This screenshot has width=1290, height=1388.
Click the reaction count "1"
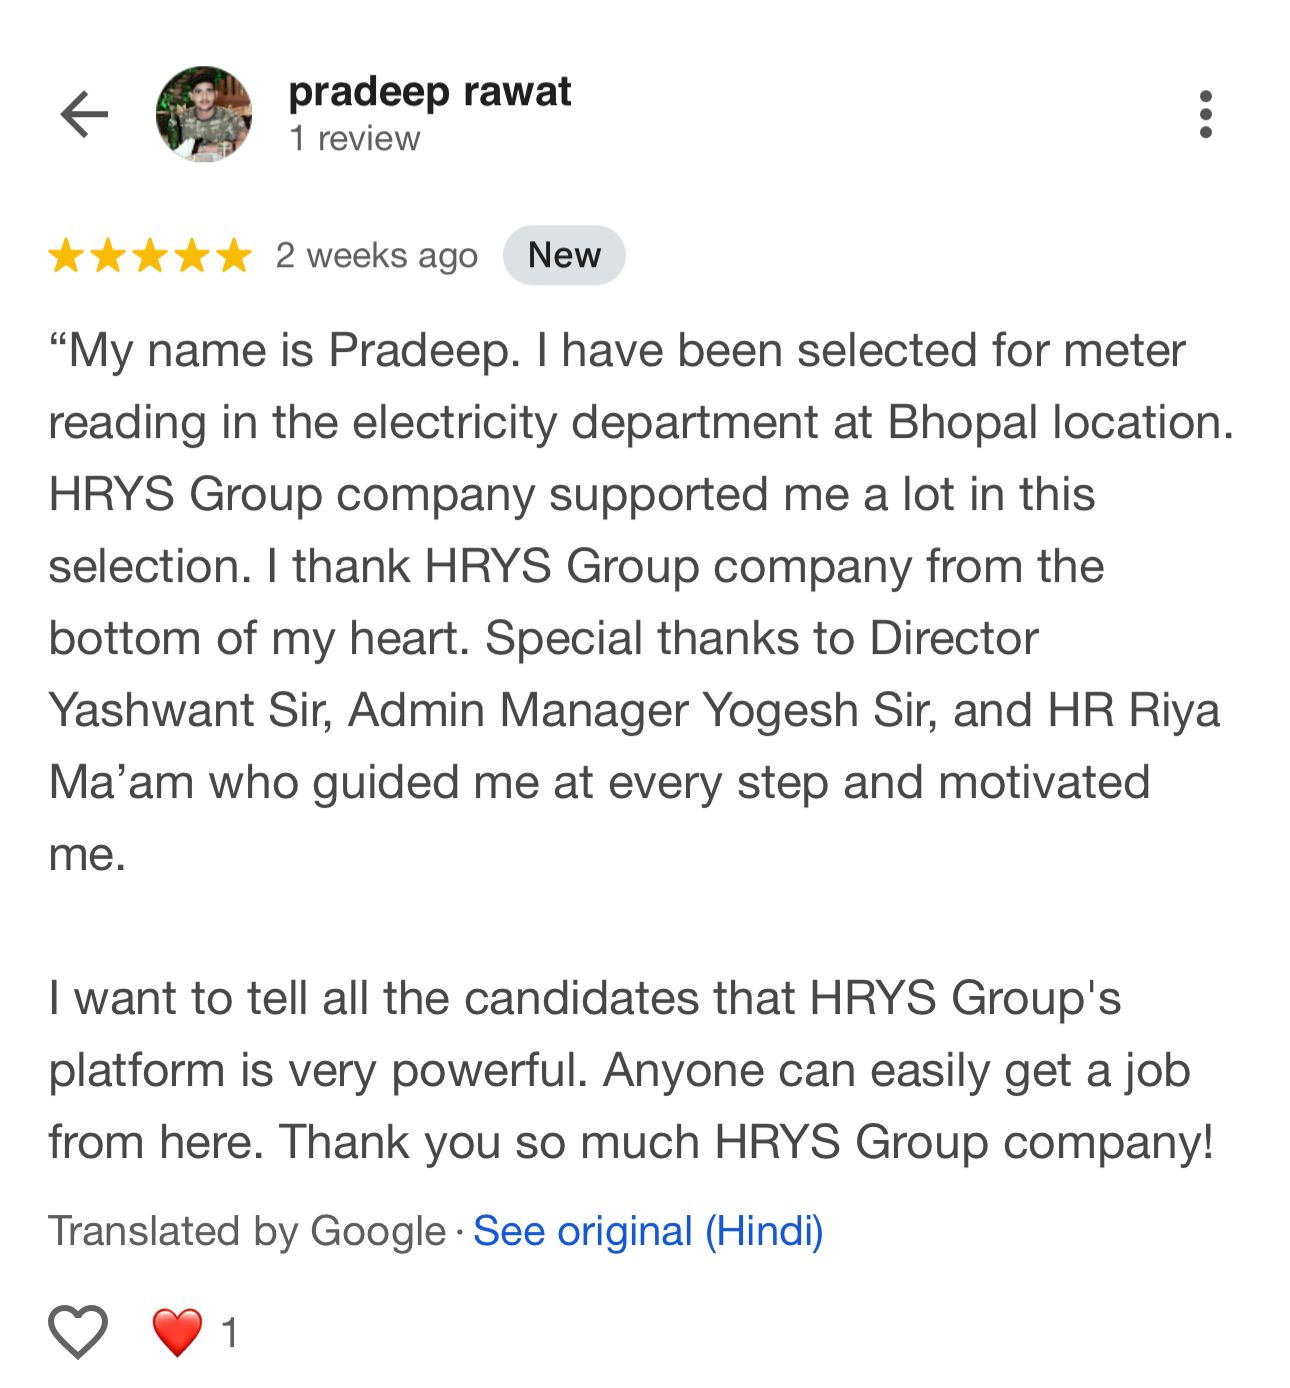click(230, 1333)
